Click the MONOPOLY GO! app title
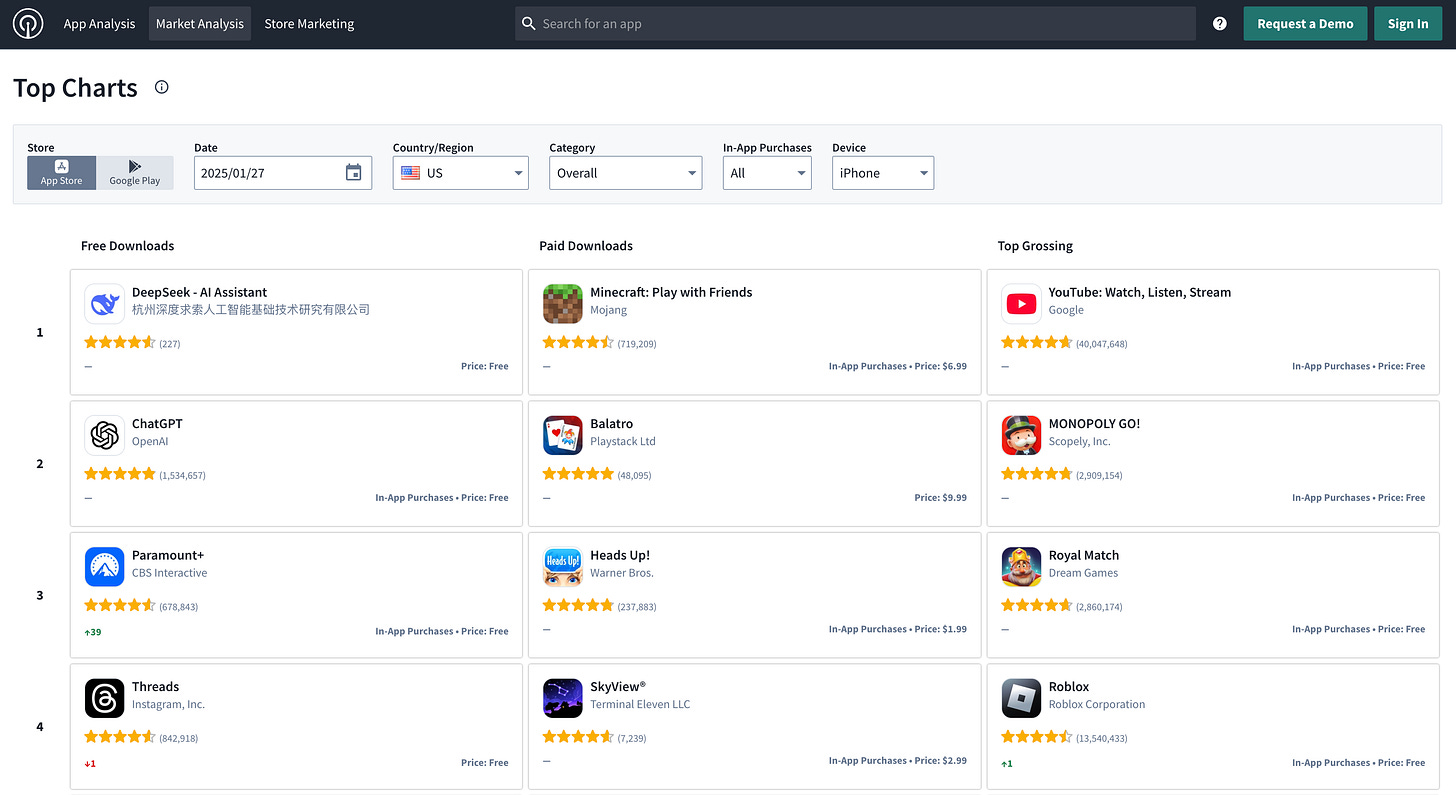 click(x=1094, y=424)
